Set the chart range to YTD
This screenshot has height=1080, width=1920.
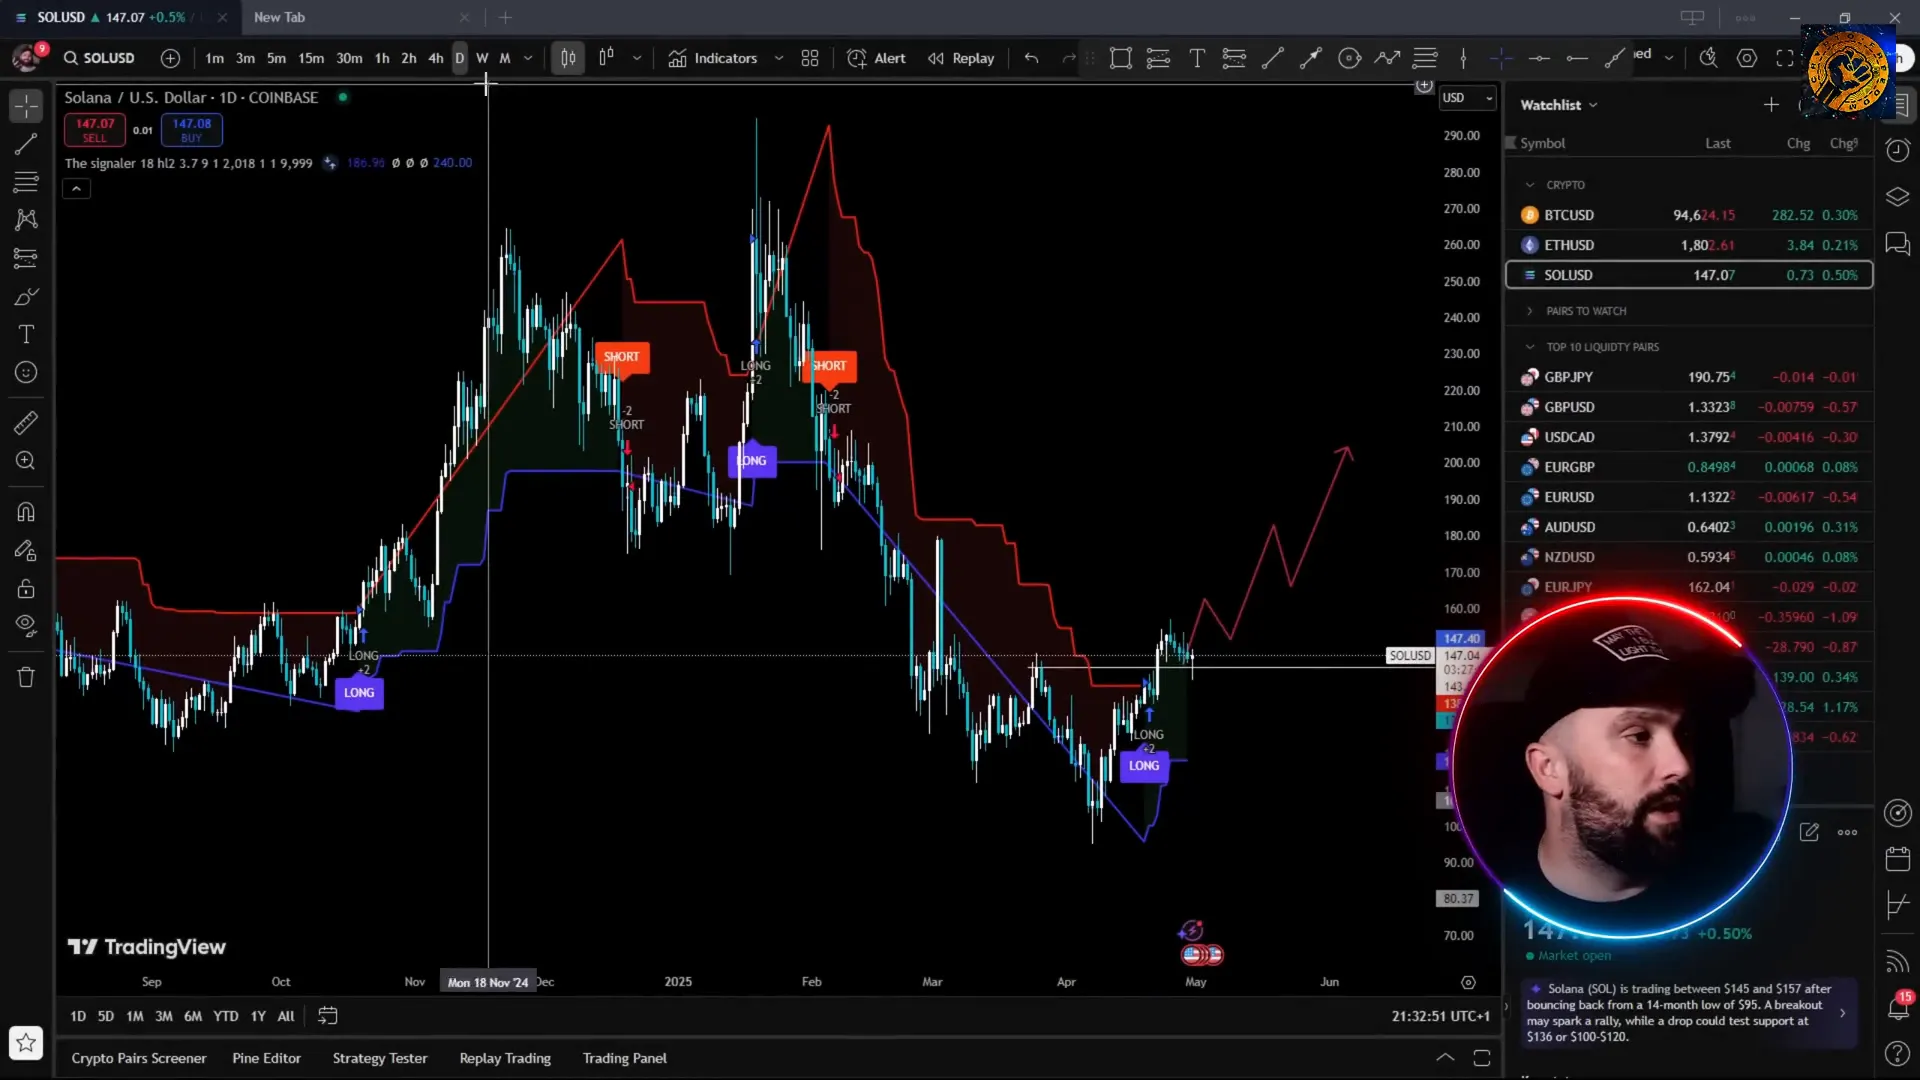click(226, 1016)
